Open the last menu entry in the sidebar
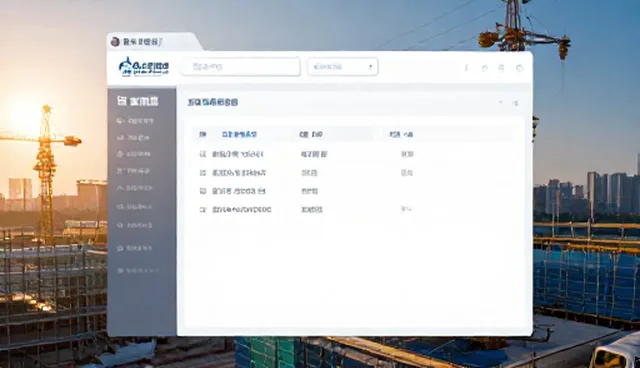This screenshot has width=640, height=368. (x=138, y=270)
